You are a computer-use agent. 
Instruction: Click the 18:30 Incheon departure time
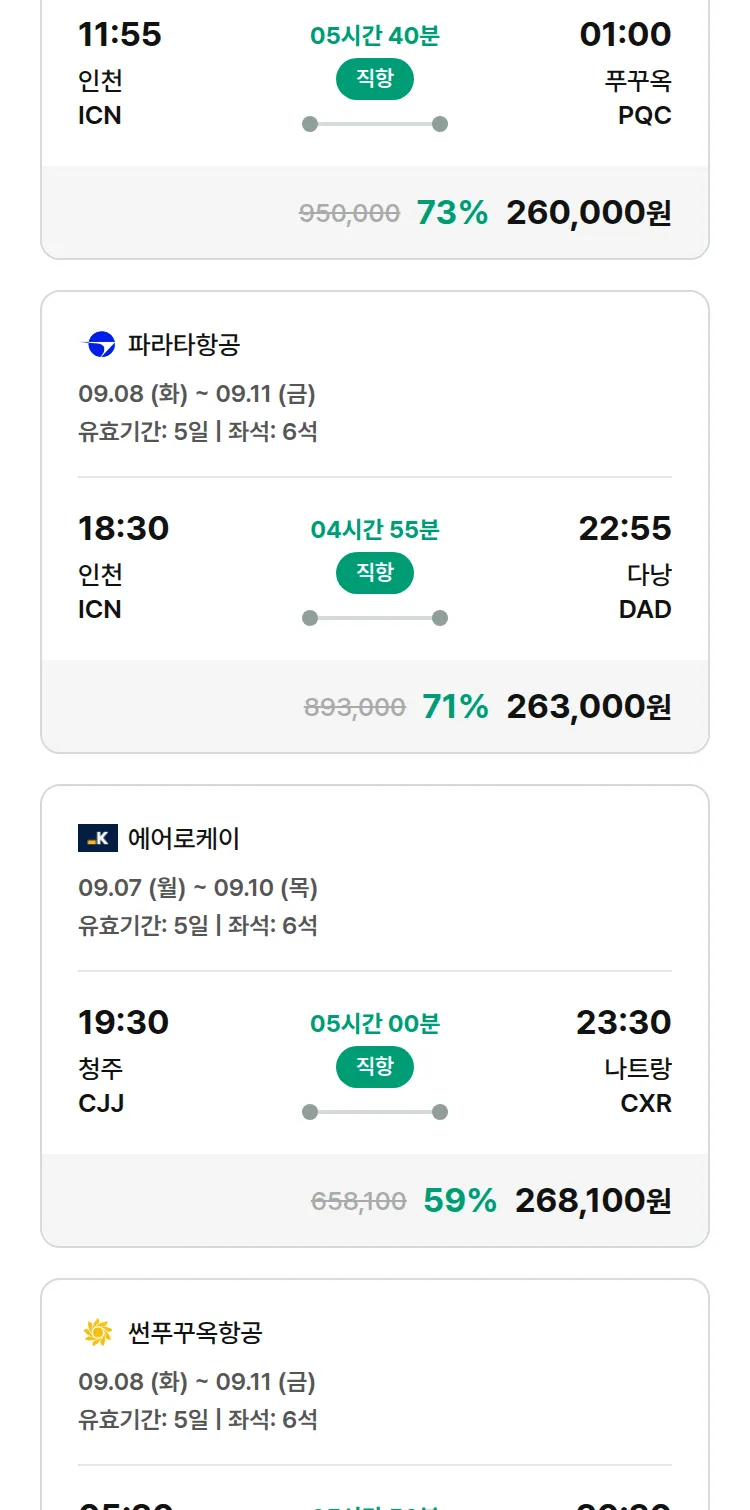click(x=124, y=528)
